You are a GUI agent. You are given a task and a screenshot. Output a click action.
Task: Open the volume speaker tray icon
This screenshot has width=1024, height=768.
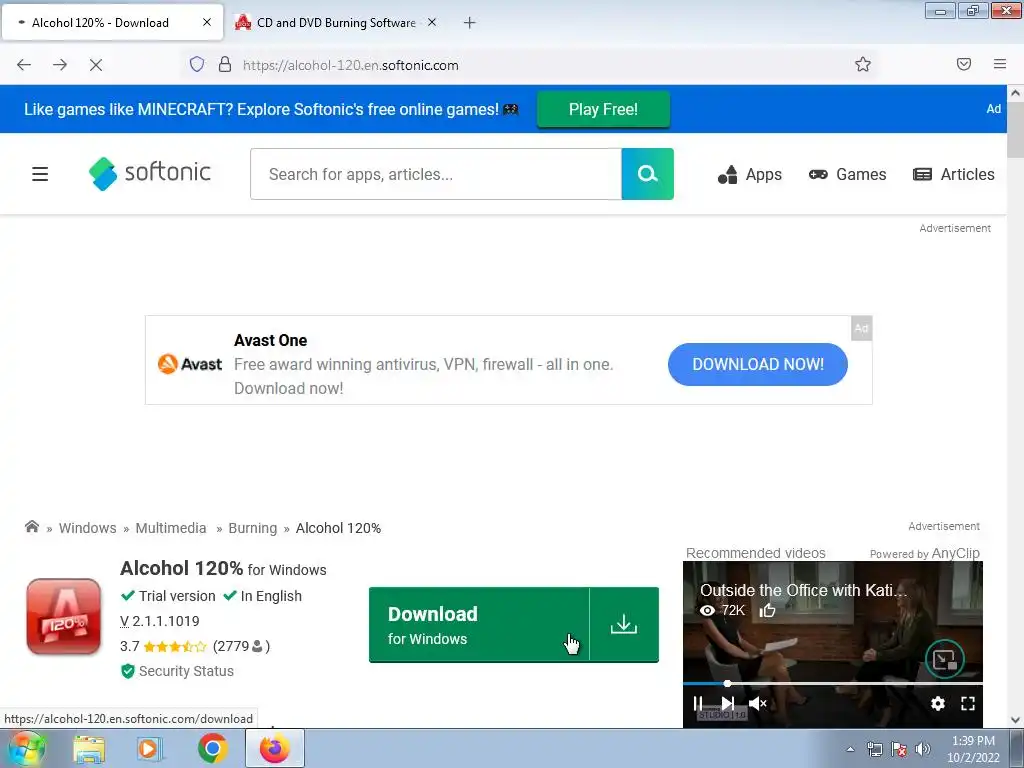(x=923, y=749)
